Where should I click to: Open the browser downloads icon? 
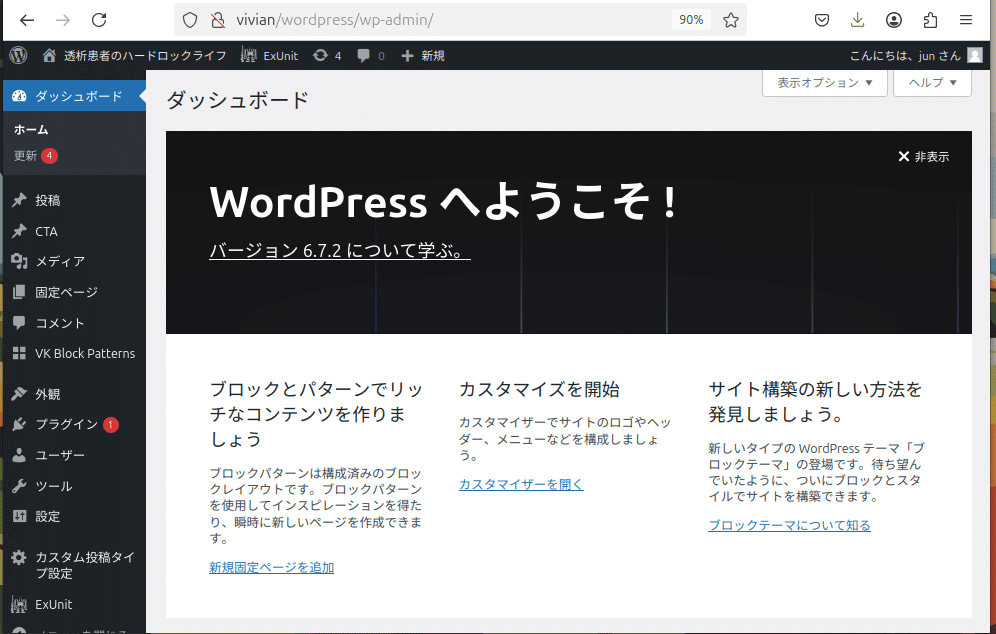[858, 20]
